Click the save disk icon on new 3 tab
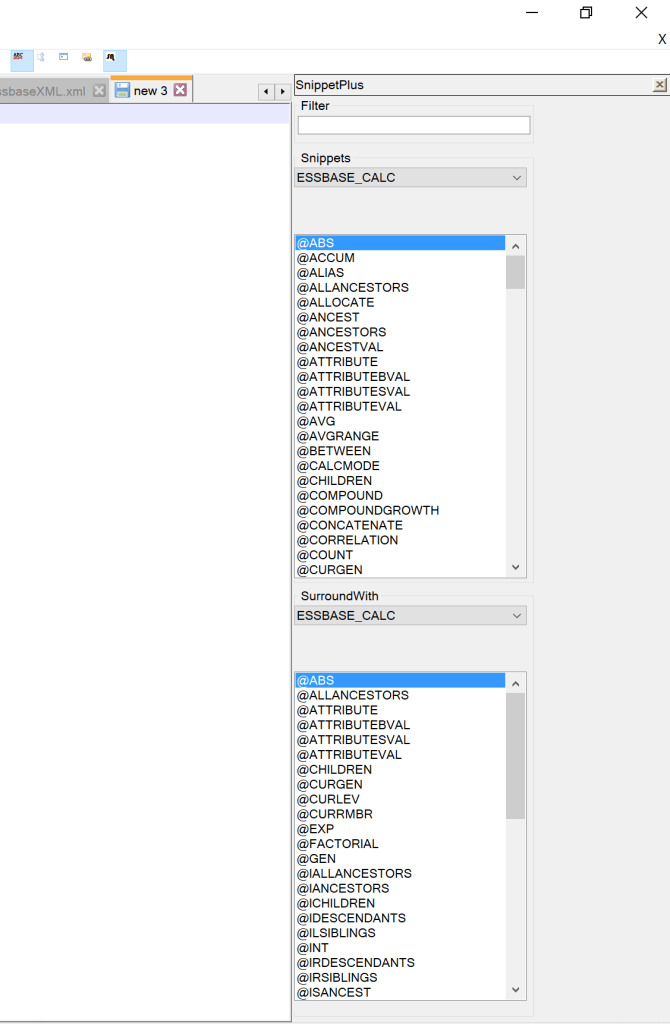670x1024 pixels. [122, 90]
